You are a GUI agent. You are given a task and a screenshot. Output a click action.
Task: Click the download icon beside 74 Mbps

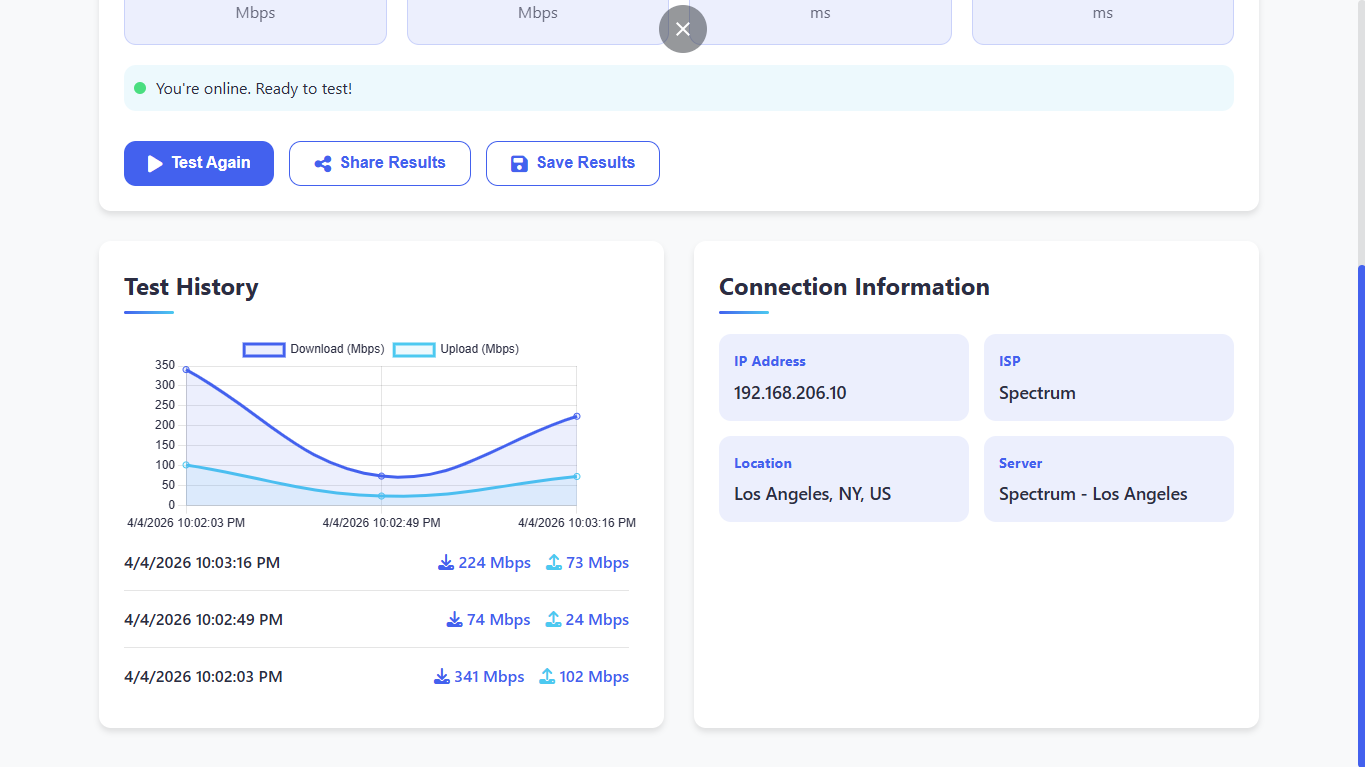(454, 620)
